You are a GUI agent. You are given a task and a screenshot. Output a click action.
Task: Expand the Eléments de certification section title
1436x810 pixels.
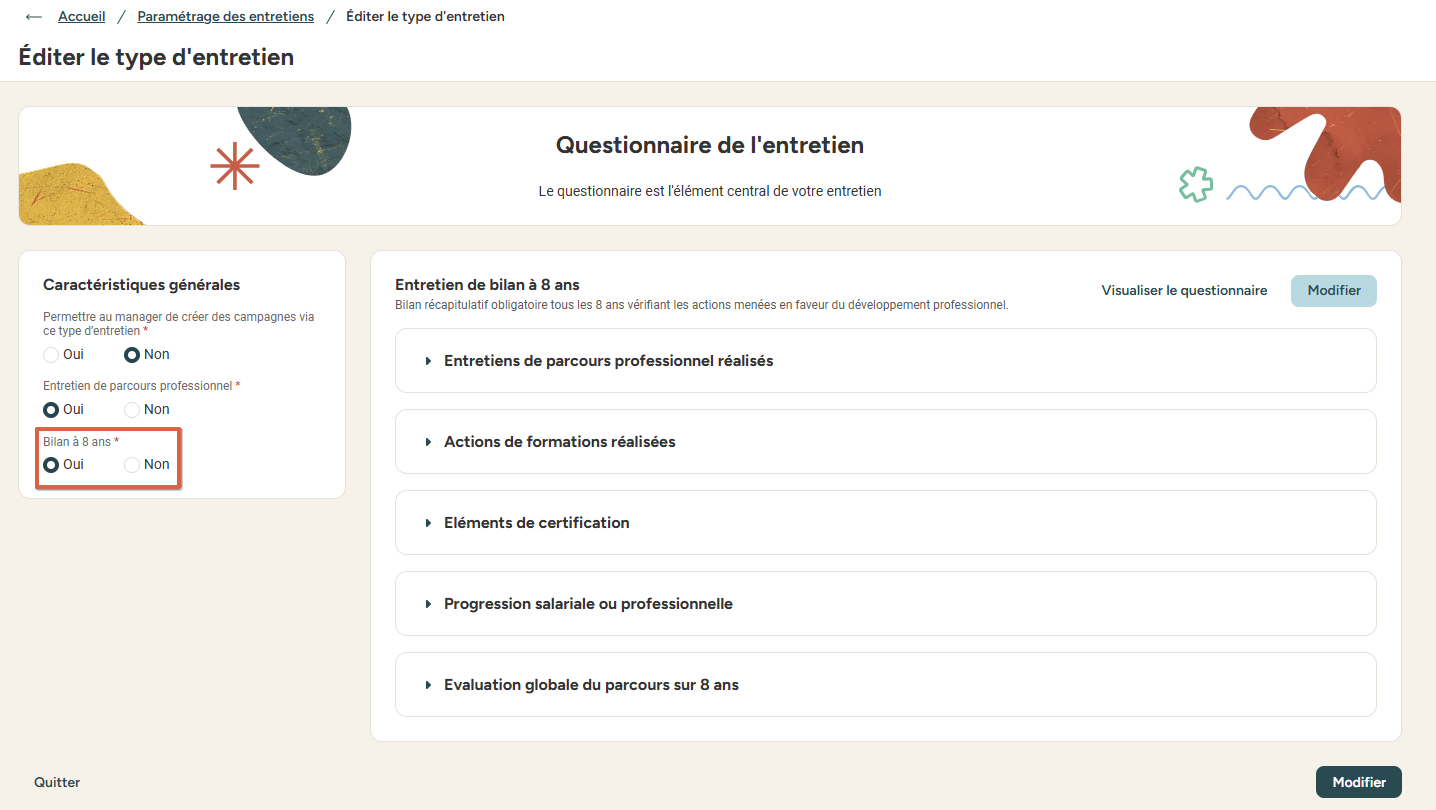[x=536, y=523]
